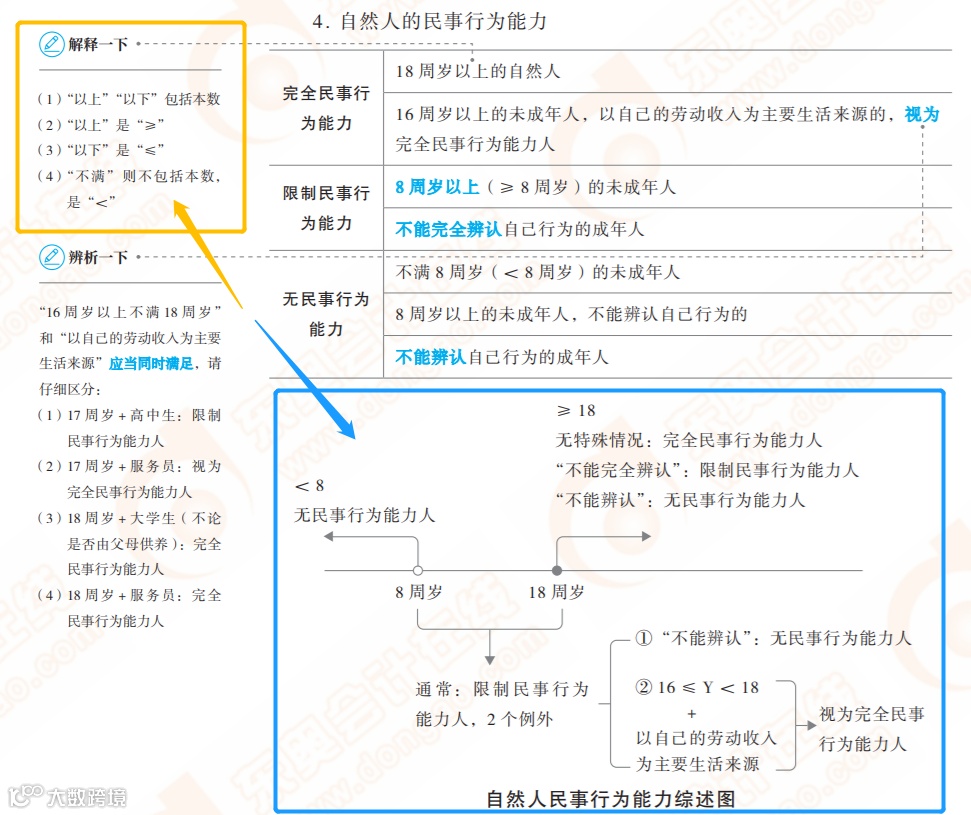Click the filled circle marker at 18周岁
The height and width of the screenshot is (815, 971).
pyautogui.click(x=557, y=570)
